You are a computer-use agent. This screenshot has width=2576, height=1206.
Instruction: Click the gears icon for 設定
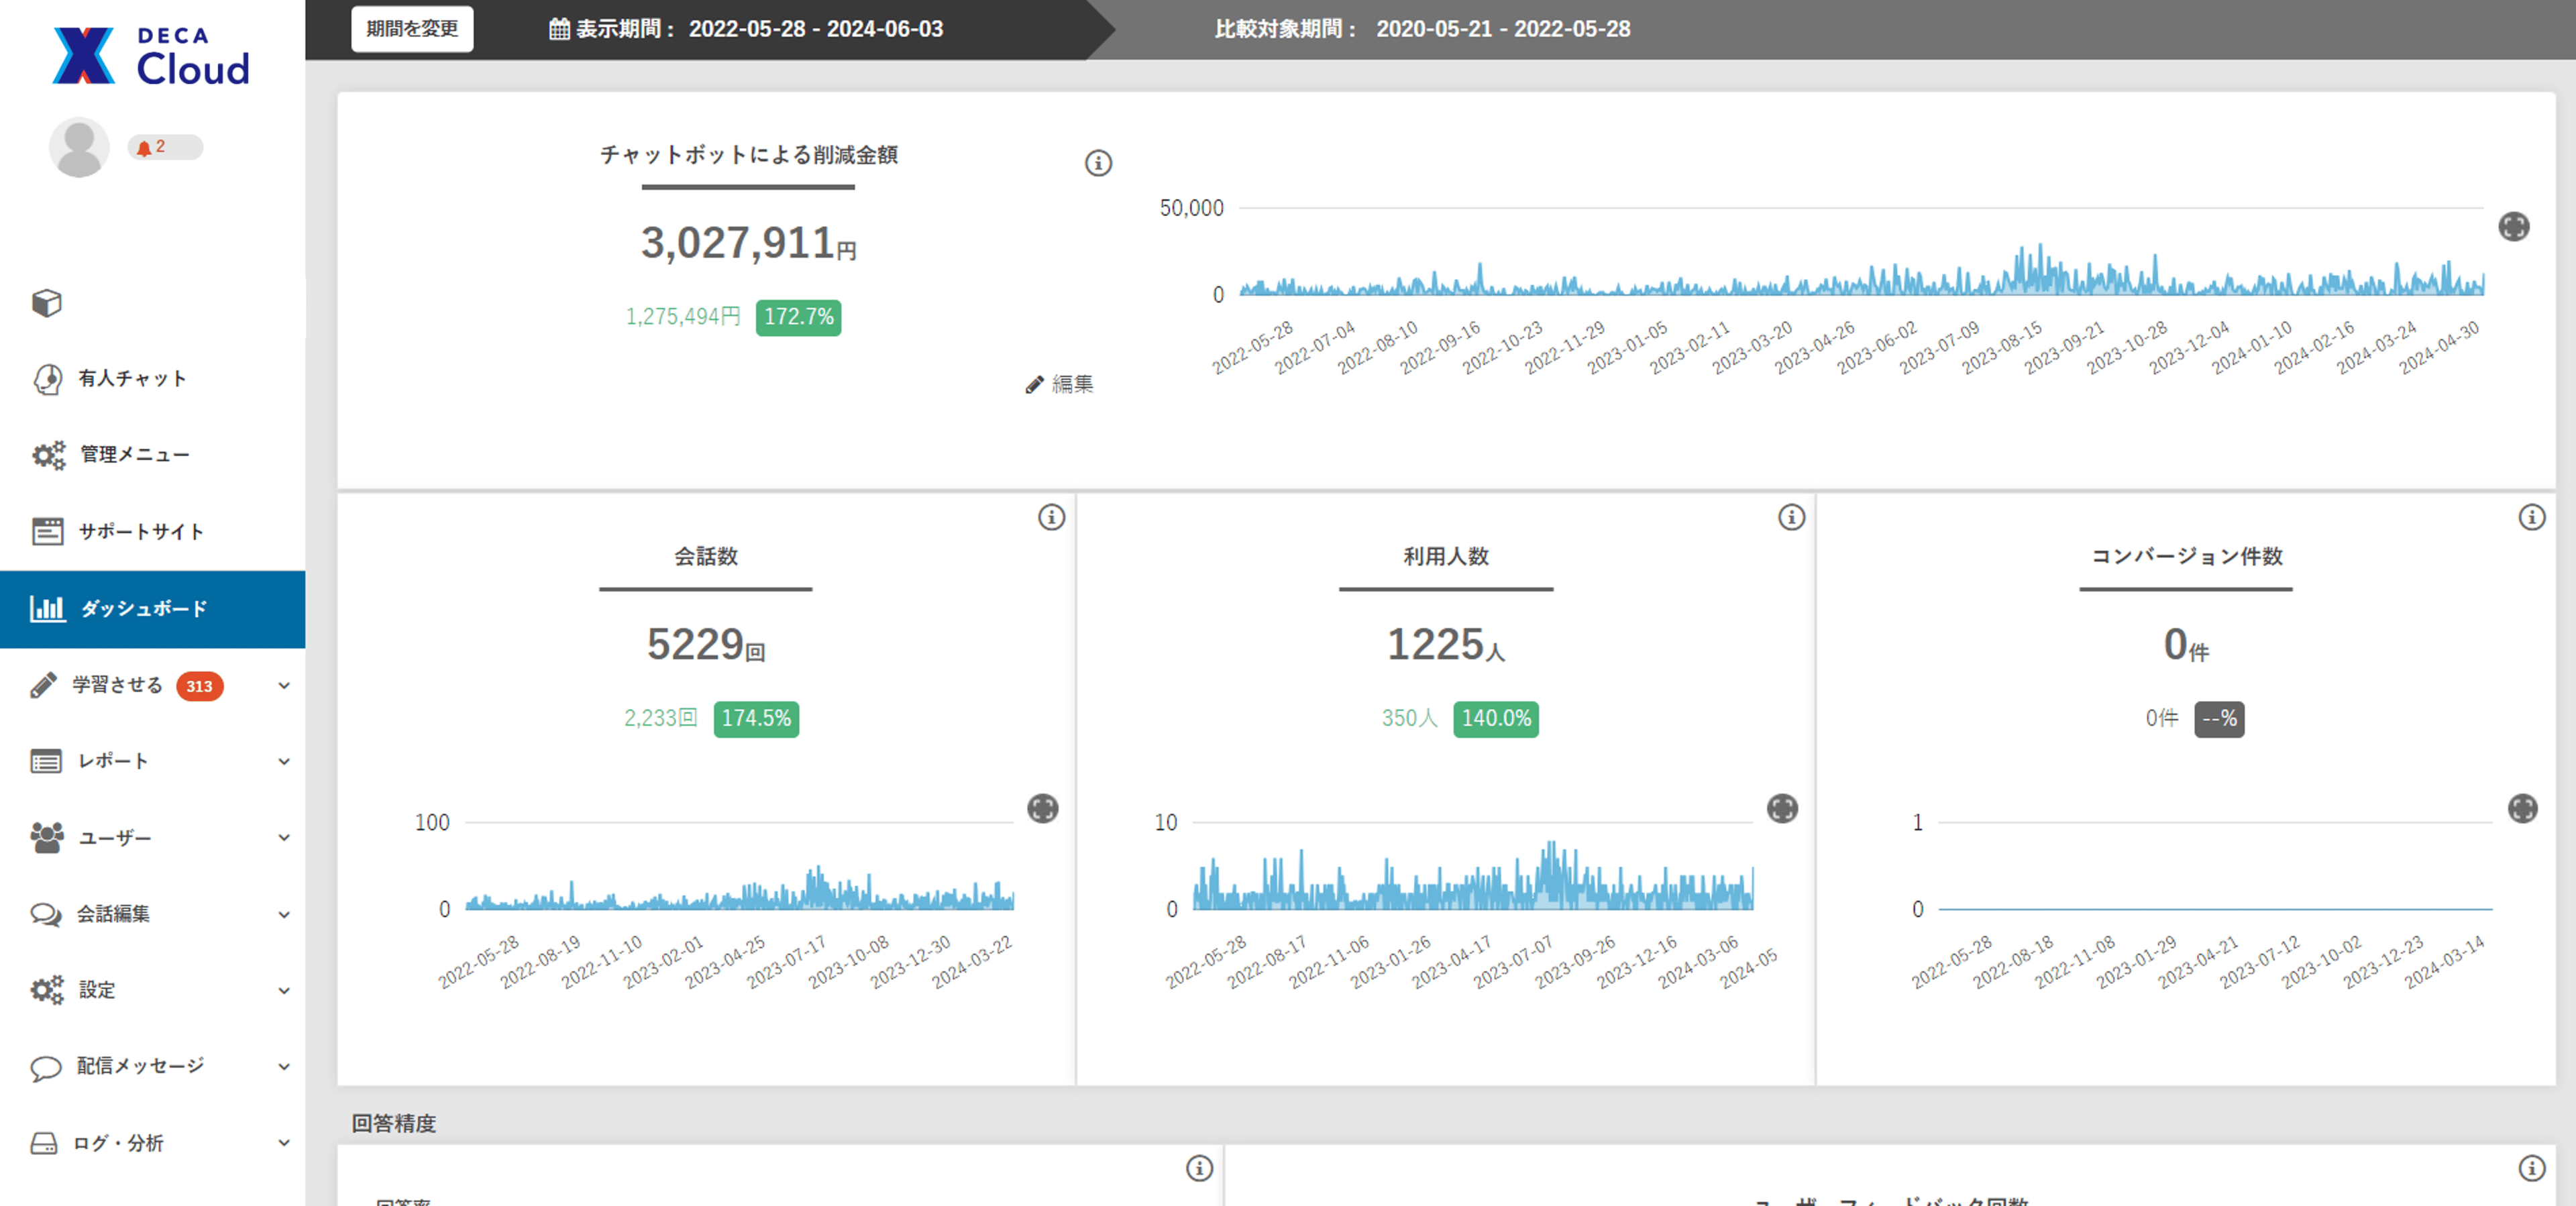click(47, 990)
